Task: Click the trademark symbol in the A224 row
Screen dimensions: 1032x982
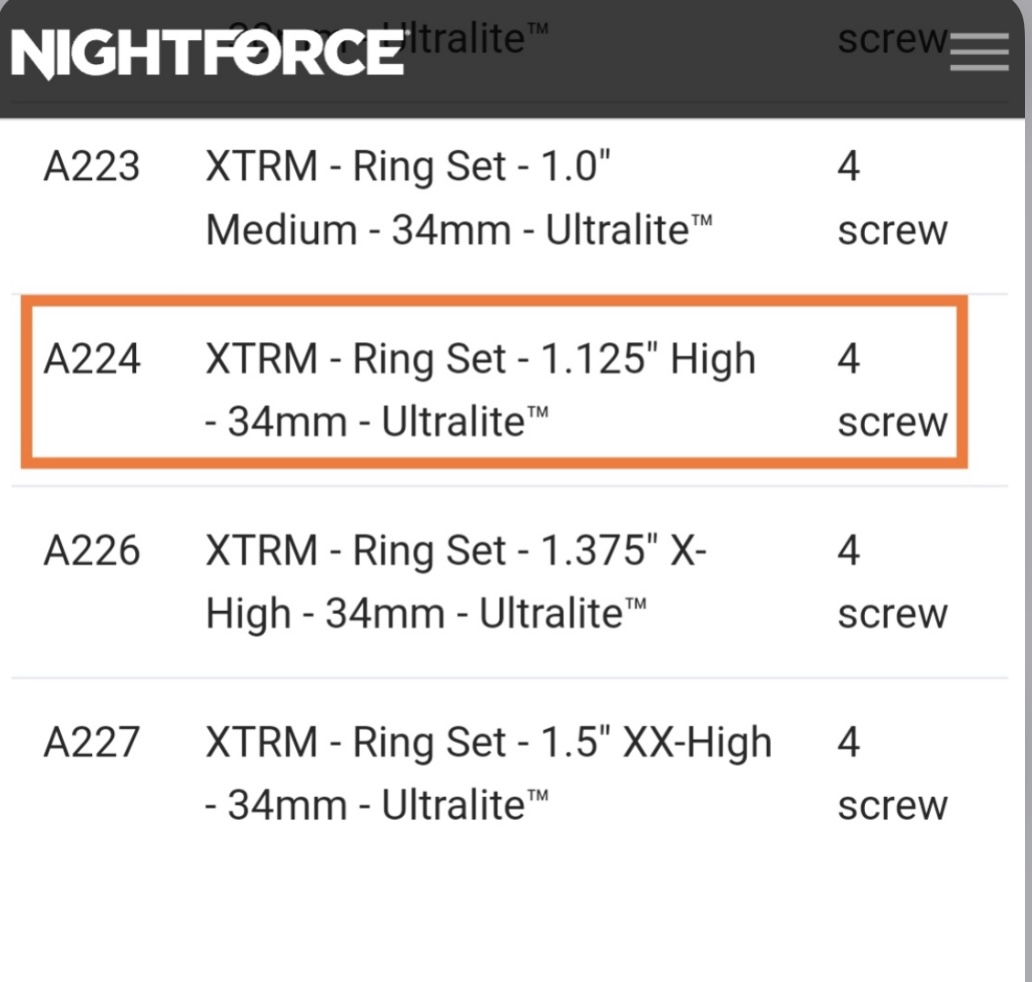Action: click(x=537, y=414)
